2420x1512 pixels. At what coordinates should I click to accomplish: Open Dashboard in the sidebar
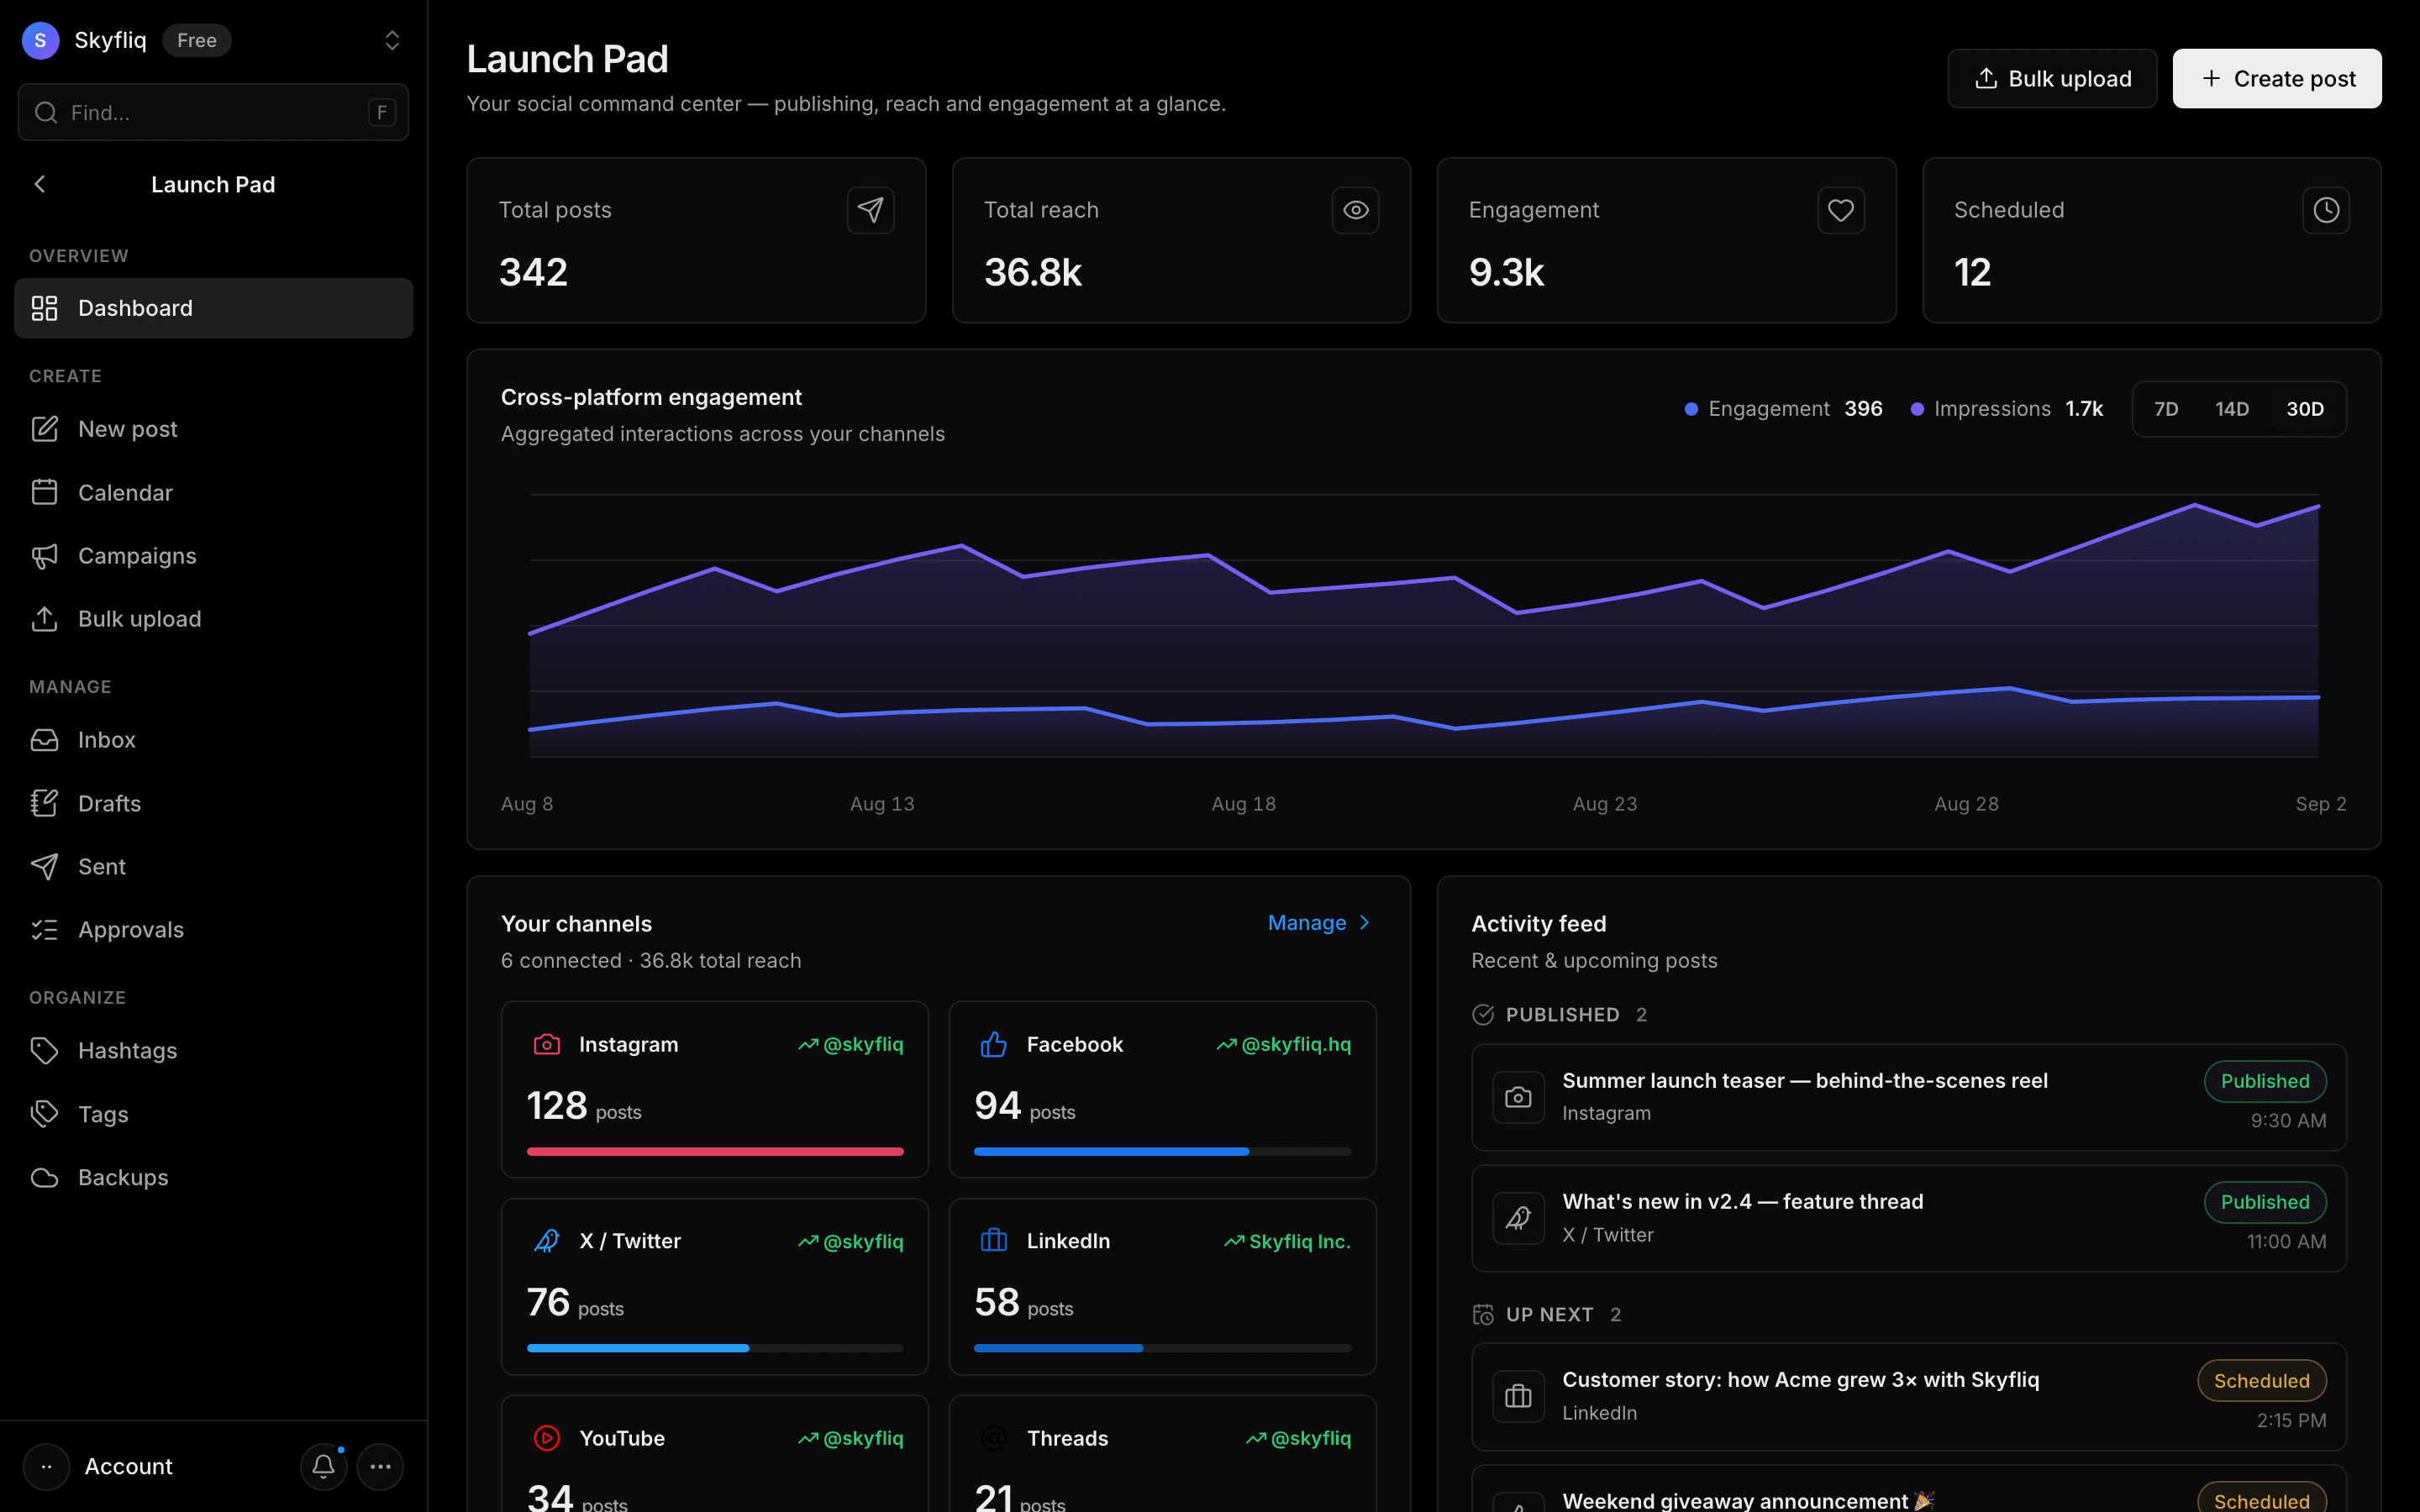213,308
